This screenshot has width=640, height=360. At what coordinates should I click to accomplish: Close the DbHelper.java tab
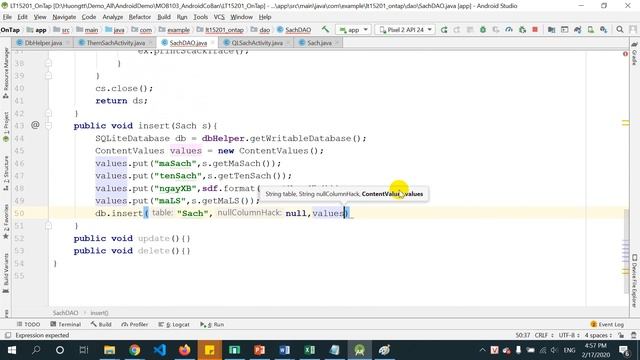pyautogui.click(x=68, y=43)
